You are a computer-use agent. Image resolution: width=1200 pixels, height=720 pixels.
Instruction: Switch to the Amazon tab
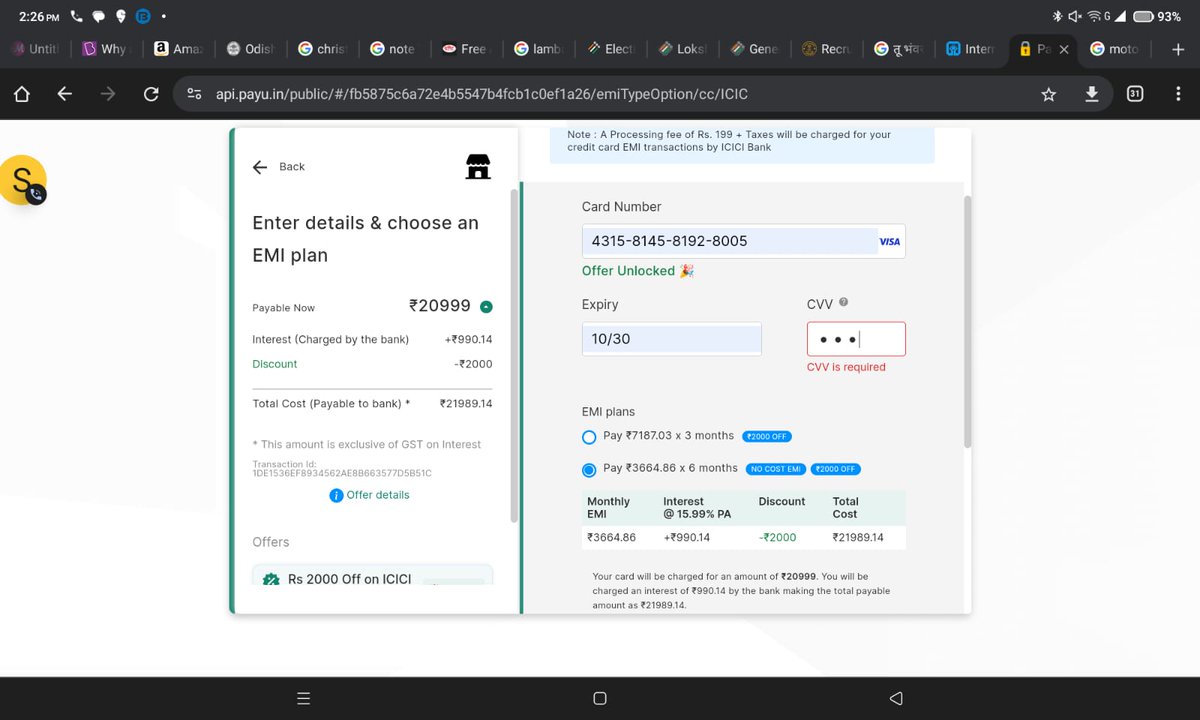click(x=180, y=48)
